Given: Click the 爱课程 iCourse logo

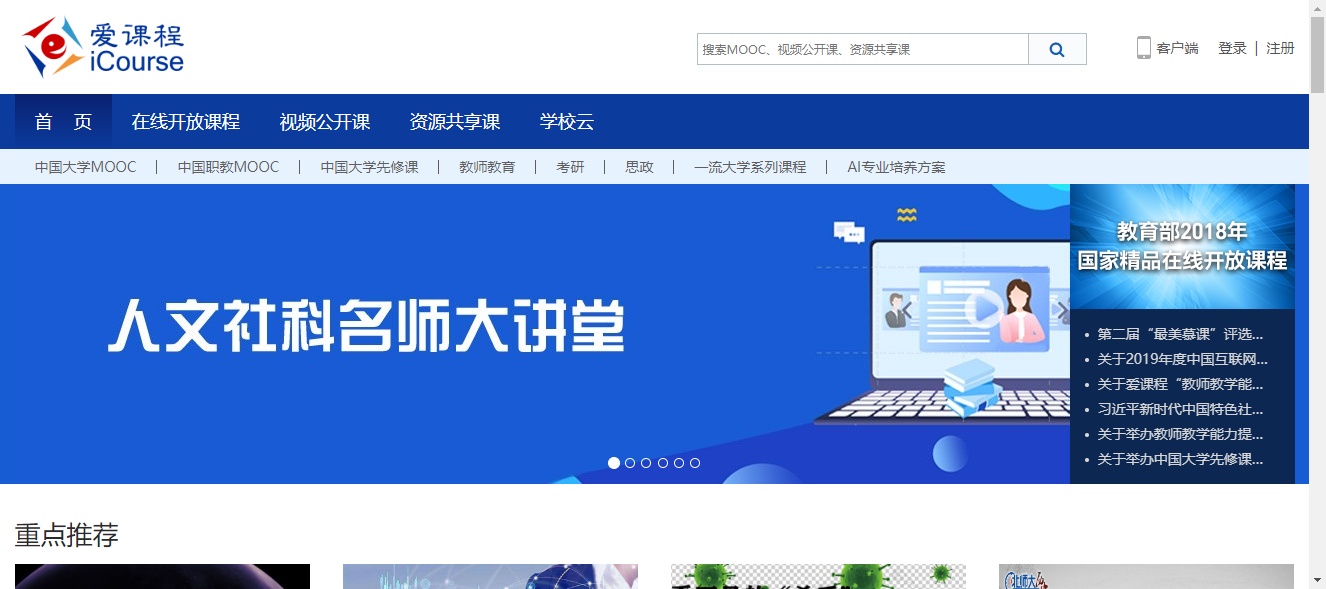Looking at the screenshot, I should [100, 47].
